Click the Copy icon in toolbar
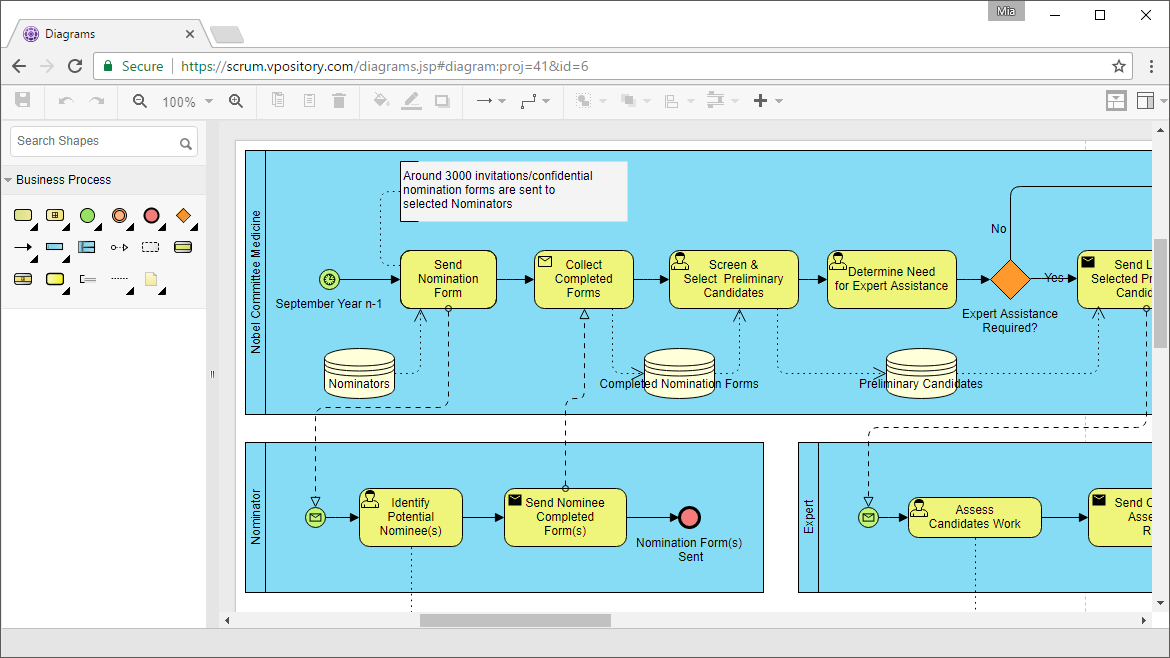 [x=278, y=100]
